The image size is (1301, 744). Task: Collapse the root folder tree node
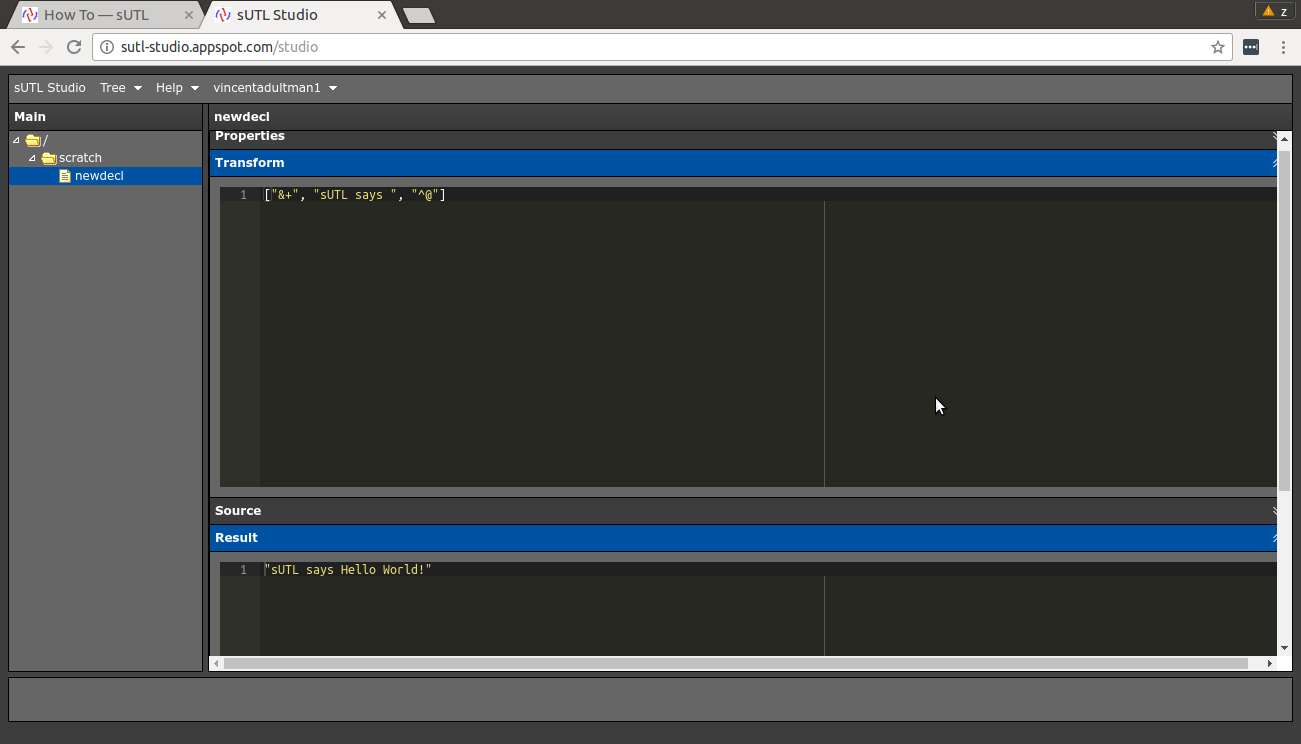[16, 140]
